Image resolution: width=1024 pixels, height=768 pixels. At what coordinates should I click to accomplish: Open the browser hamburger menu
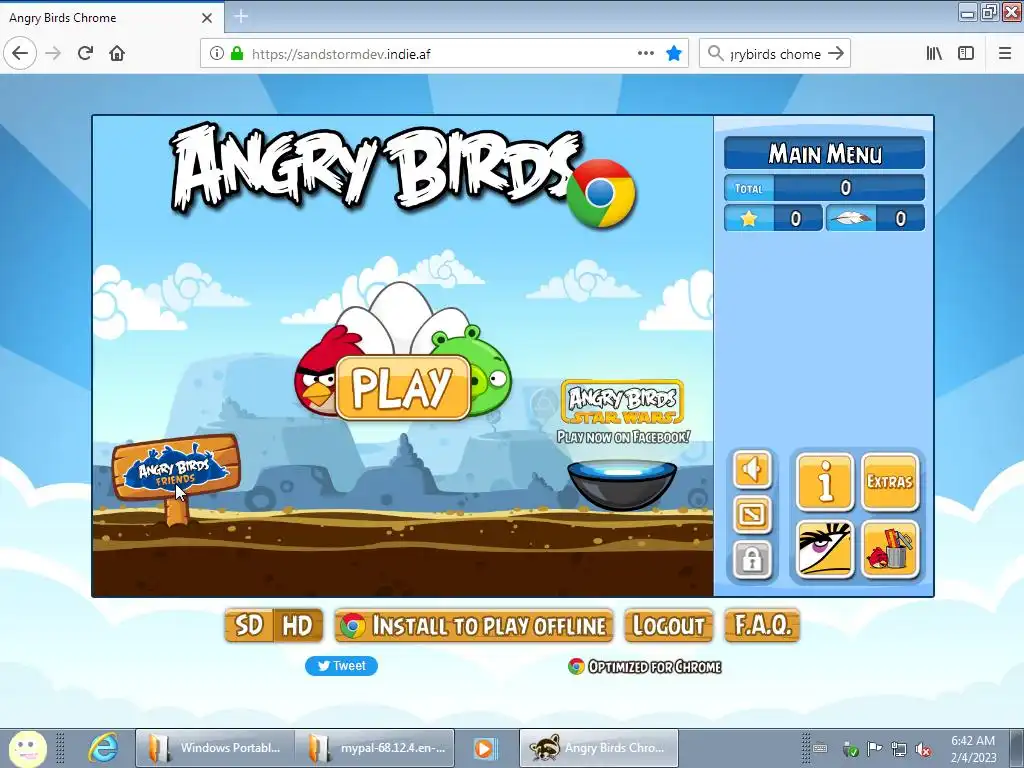coord(1005,54)
